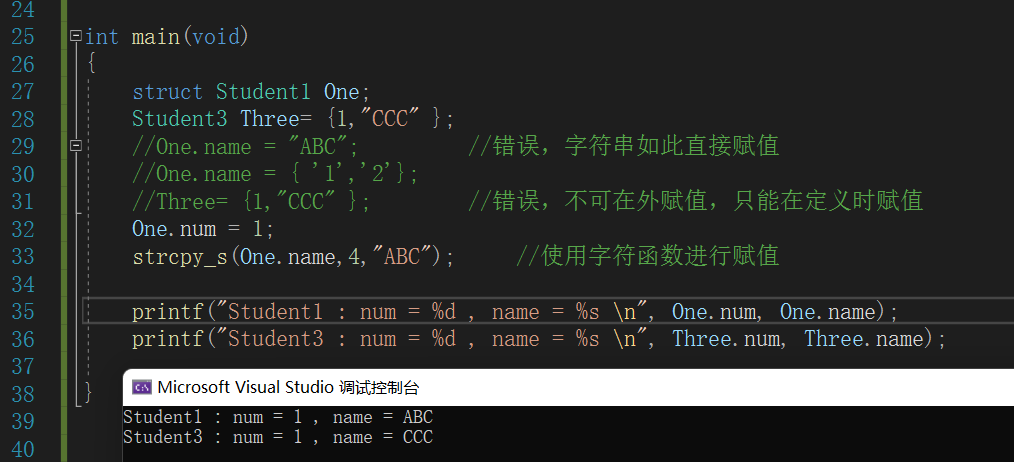
Task: Click the opening brace on line 26
Action: [x=91, y=64]
